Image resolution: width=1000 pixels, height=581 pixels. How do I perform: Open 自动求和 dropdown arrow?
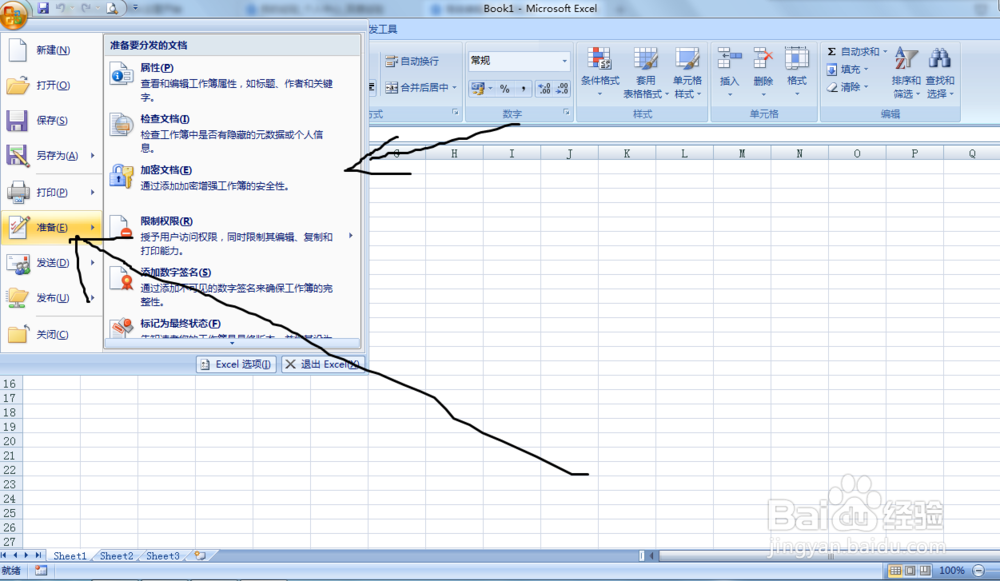885,52
